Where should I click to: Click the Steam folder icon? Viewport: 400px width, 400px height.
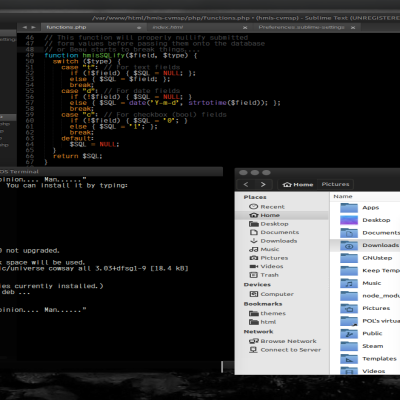tap(349, 346)
